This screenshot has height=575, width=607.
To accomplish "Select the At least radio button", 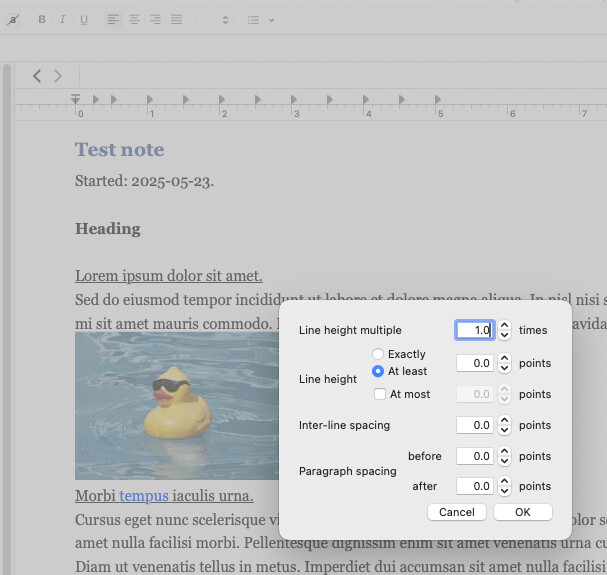I will 377,371.
